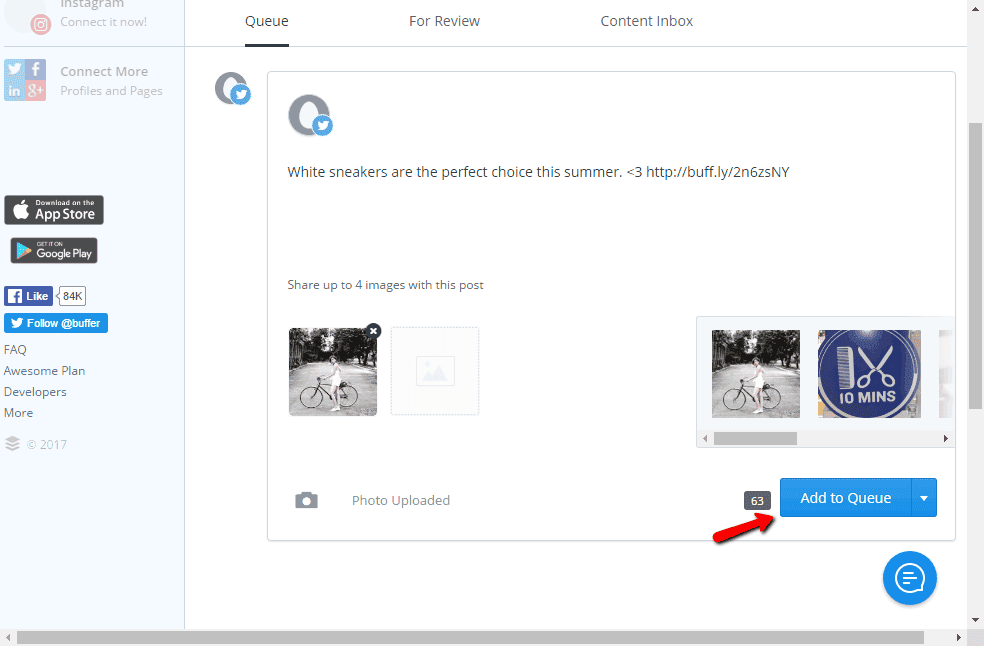The image size is (984, 646).
Task: Click the page horizontal scrollbar thumb
Action: click(x=470, y=637)
